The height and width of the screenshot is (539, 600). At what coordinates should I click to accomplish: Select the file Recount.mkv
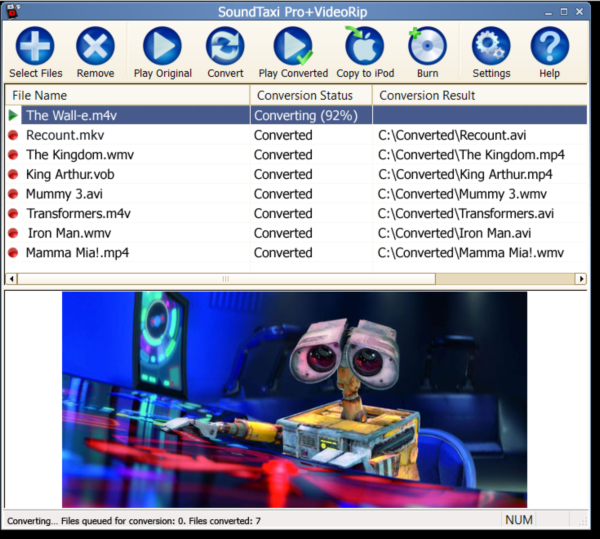(65, 135)
